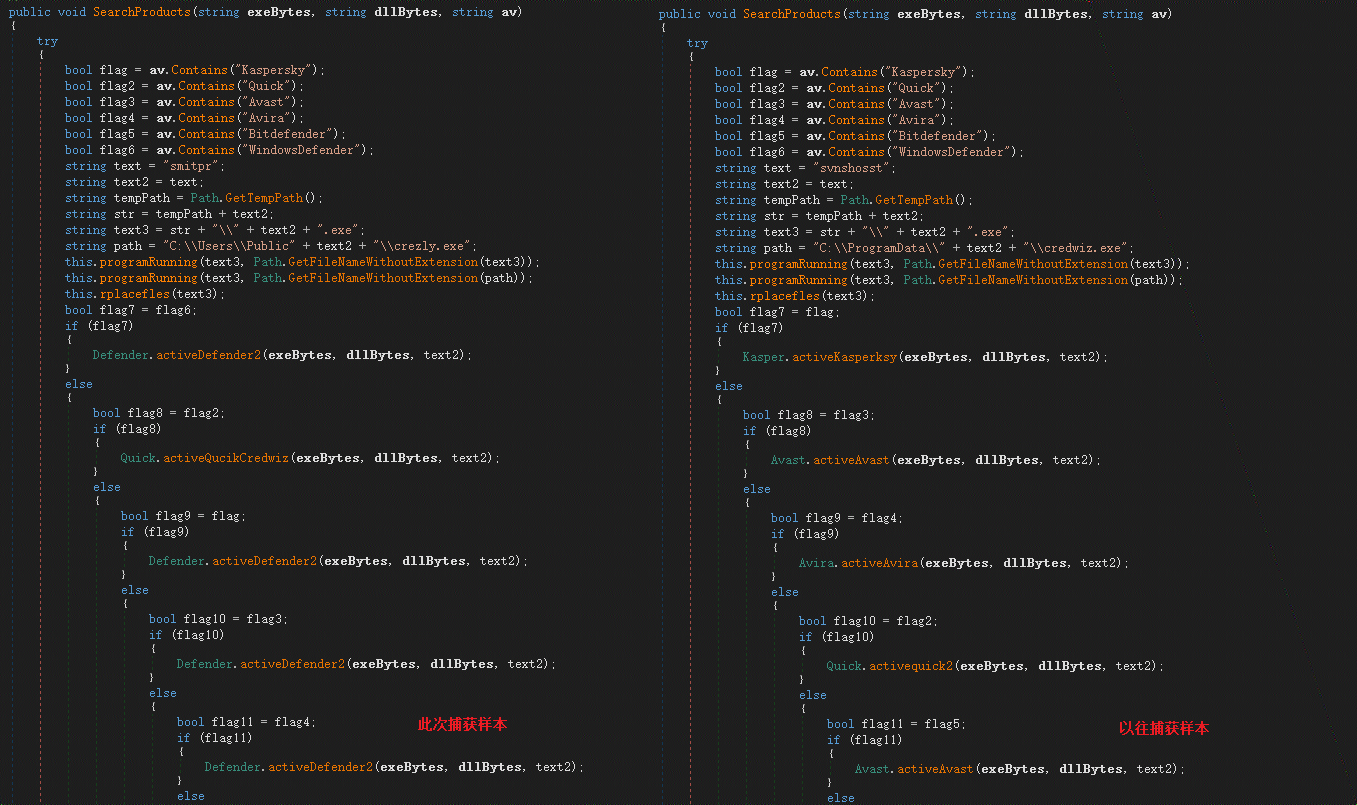Image resolution: width=1357 pixels, height=805 pixels.
Task: Click SearchProducts method name in right pane
Action: click(x=792, y=15)
